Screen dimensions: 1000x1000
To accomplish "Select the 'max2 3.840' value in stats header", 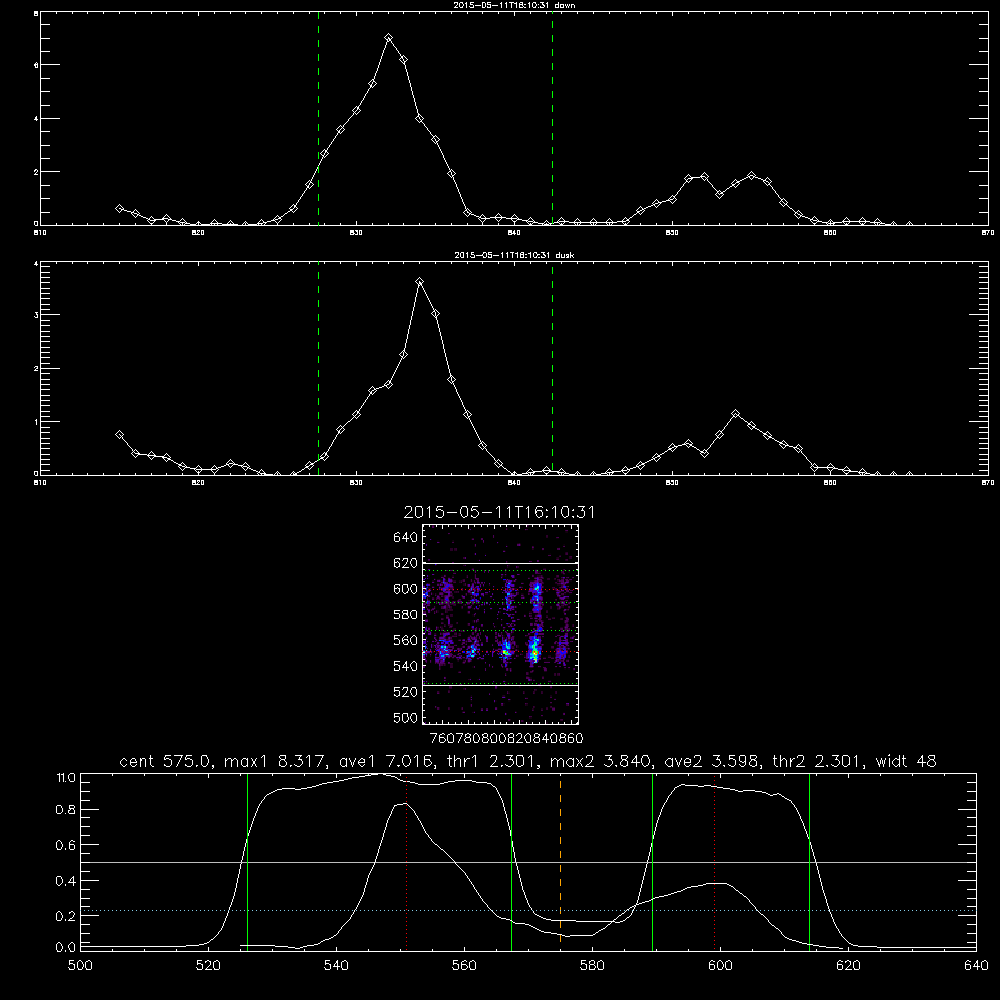I will click(x=601, y=761).
